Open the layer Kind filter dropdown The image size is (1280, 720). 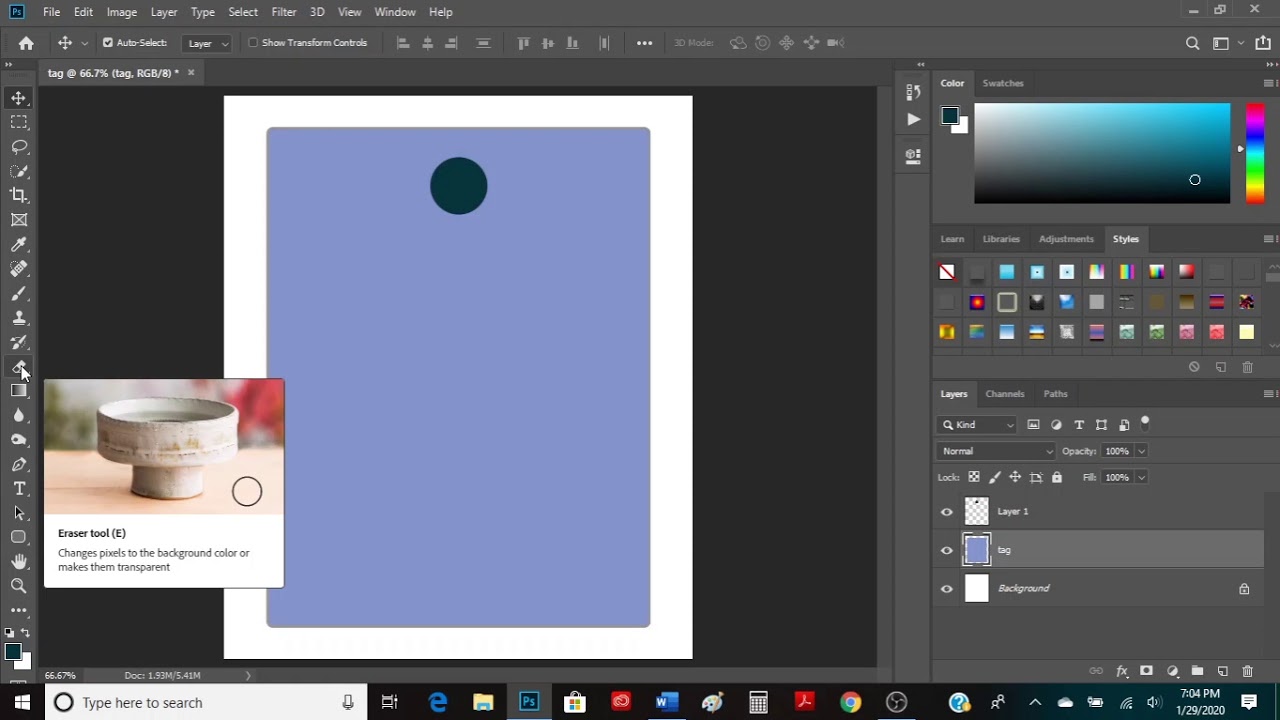(x=978, y=425)
